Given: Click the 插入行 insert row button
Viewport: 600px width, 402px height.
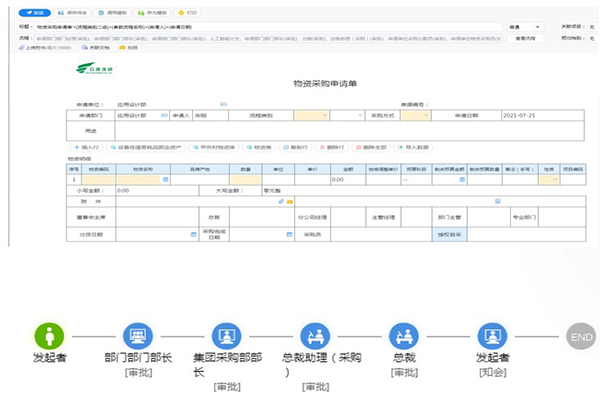Looking at the screenshot, I should coord(86,147).
